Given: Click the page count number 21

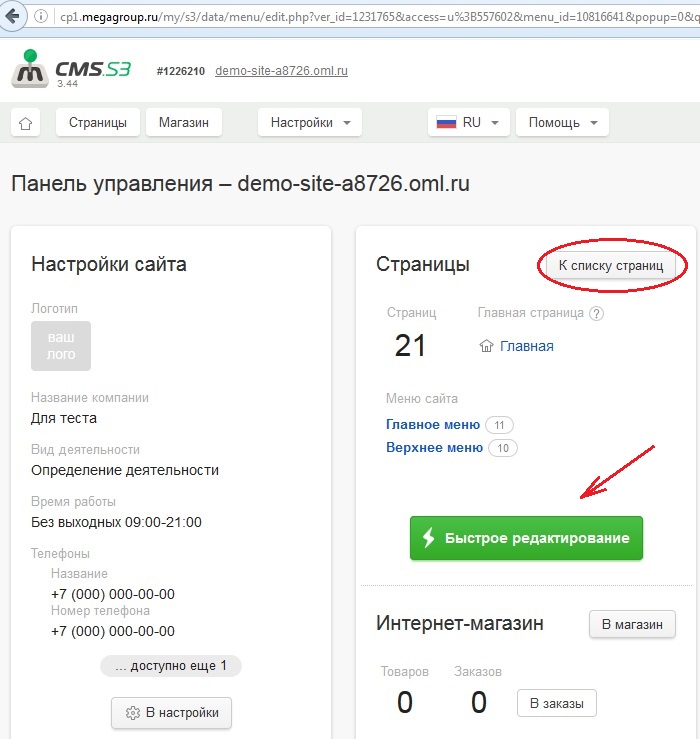Looking at the screenshot, I should click(410, 345).
